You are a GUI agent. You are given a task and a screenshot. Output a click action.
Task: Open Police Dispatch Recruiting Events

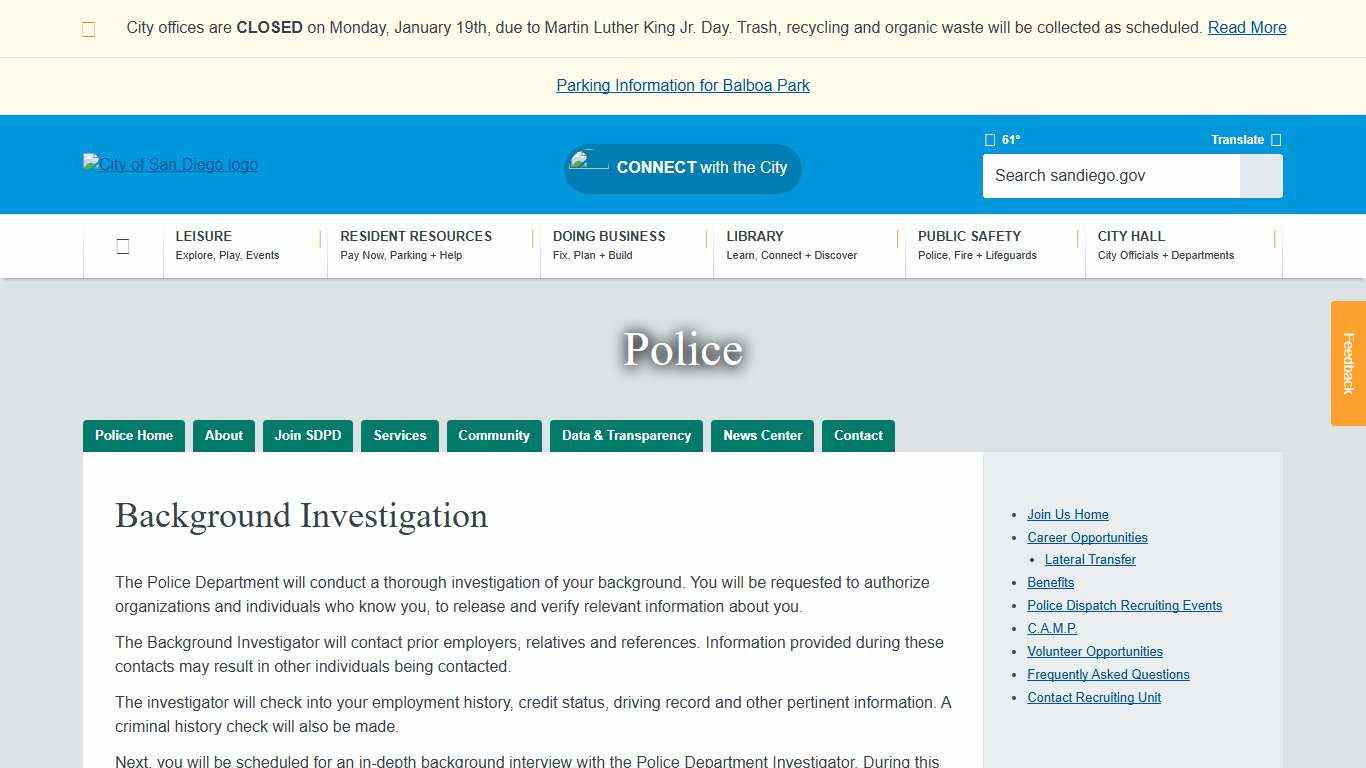click(x=1124, y=605)
